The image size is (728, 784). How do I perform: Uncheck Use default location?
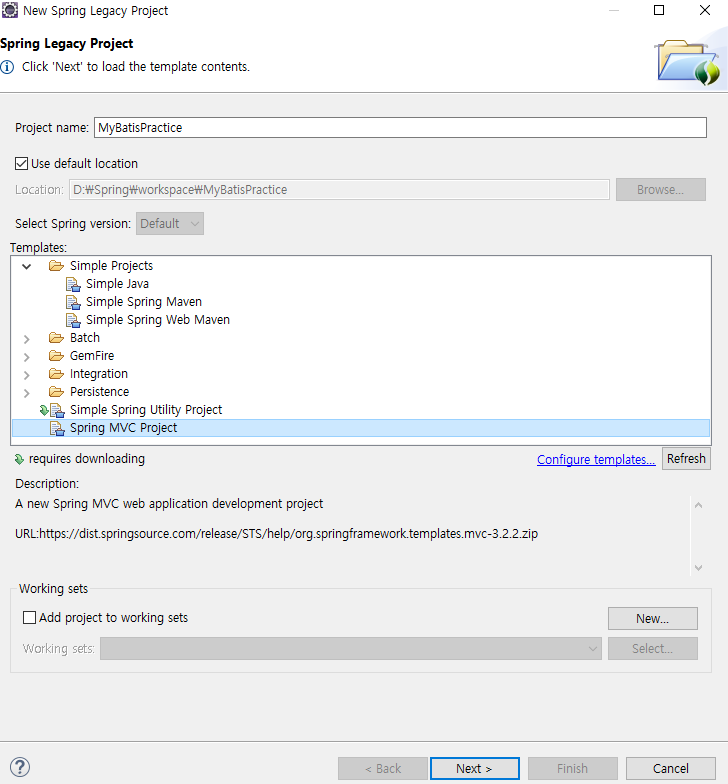pyautogui.click(x=22, y=164)
